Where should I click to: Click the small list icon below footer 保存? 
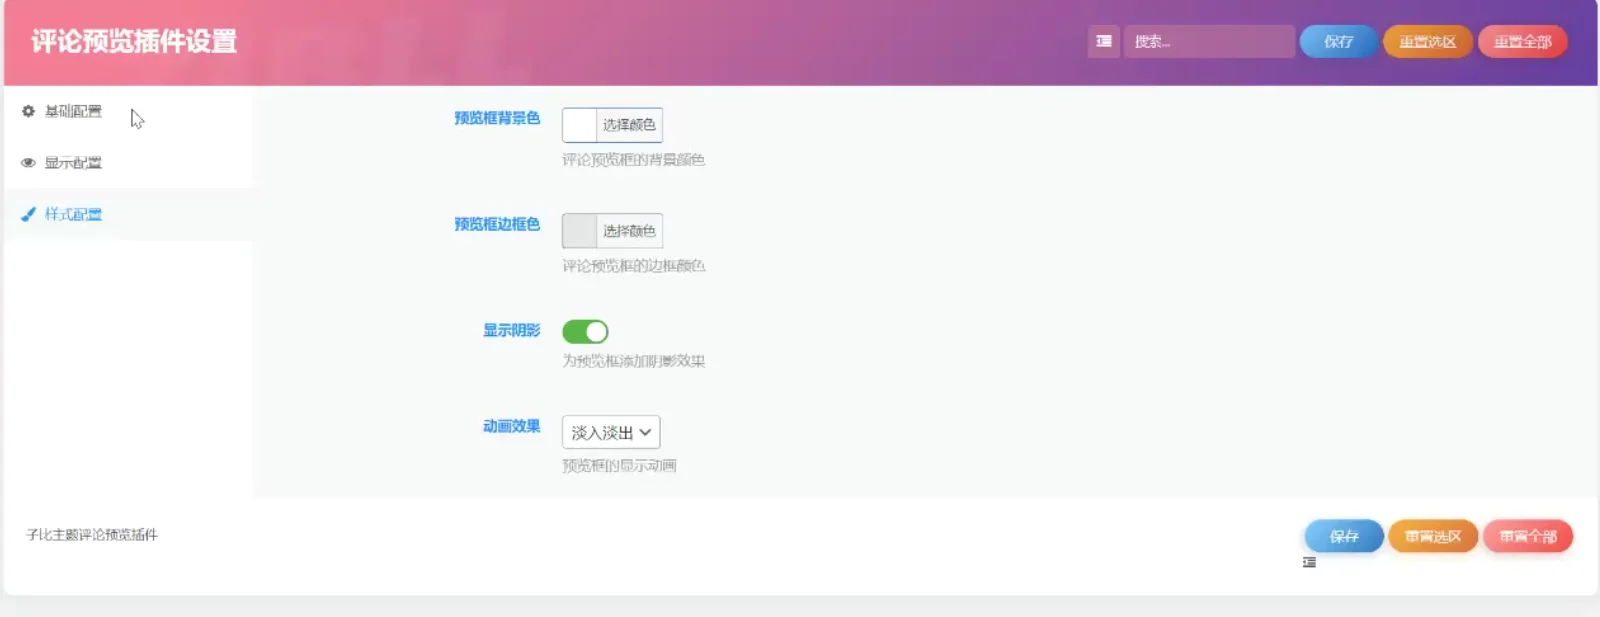click(1309, 563)
